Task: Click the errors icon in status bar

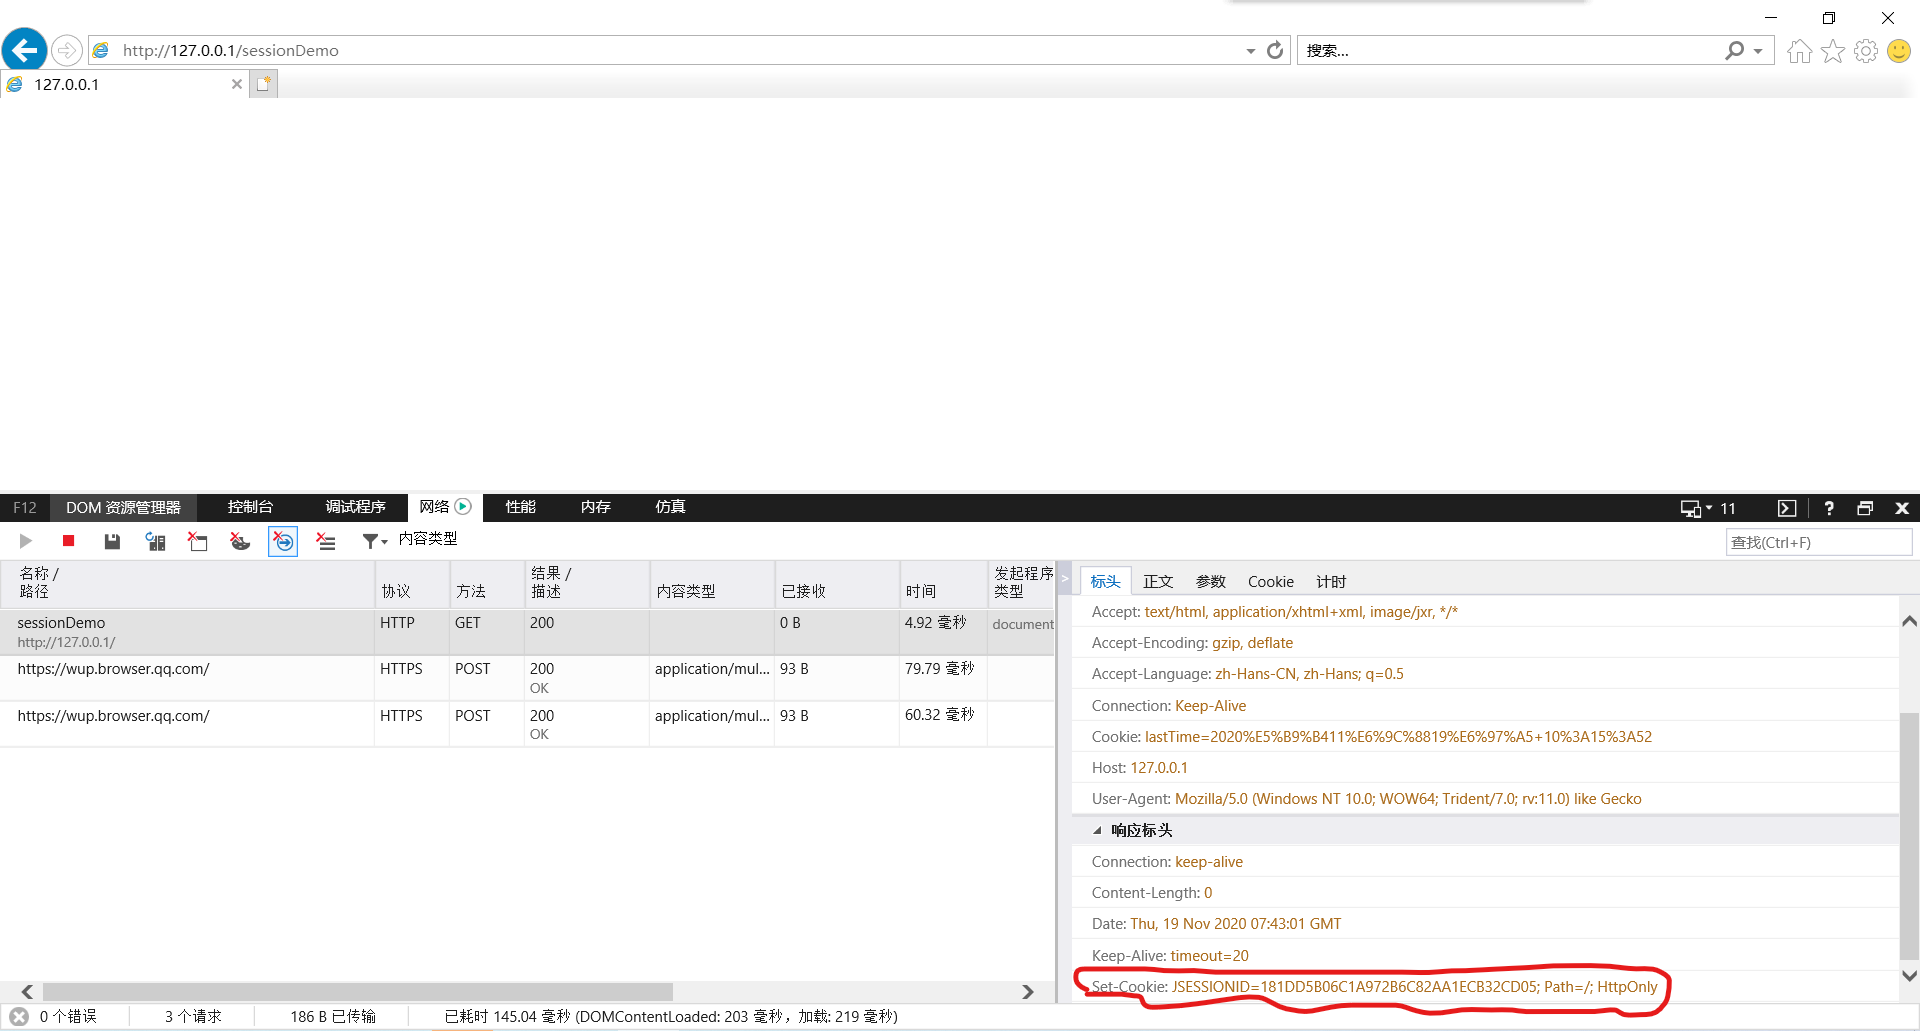Action: [19, 1016]
